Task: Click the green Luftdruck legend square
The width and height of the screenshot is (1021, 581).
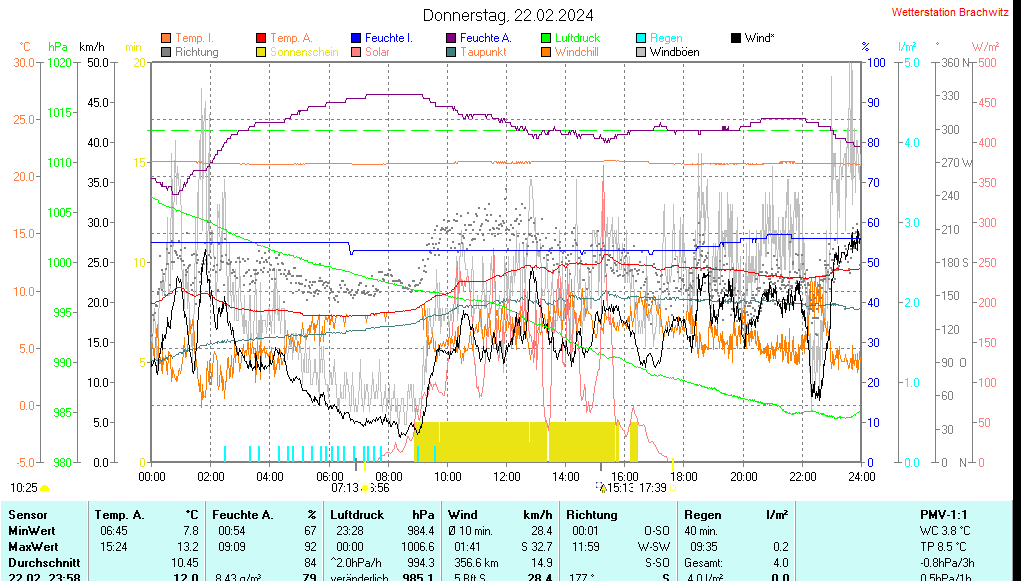Action: 546,38
